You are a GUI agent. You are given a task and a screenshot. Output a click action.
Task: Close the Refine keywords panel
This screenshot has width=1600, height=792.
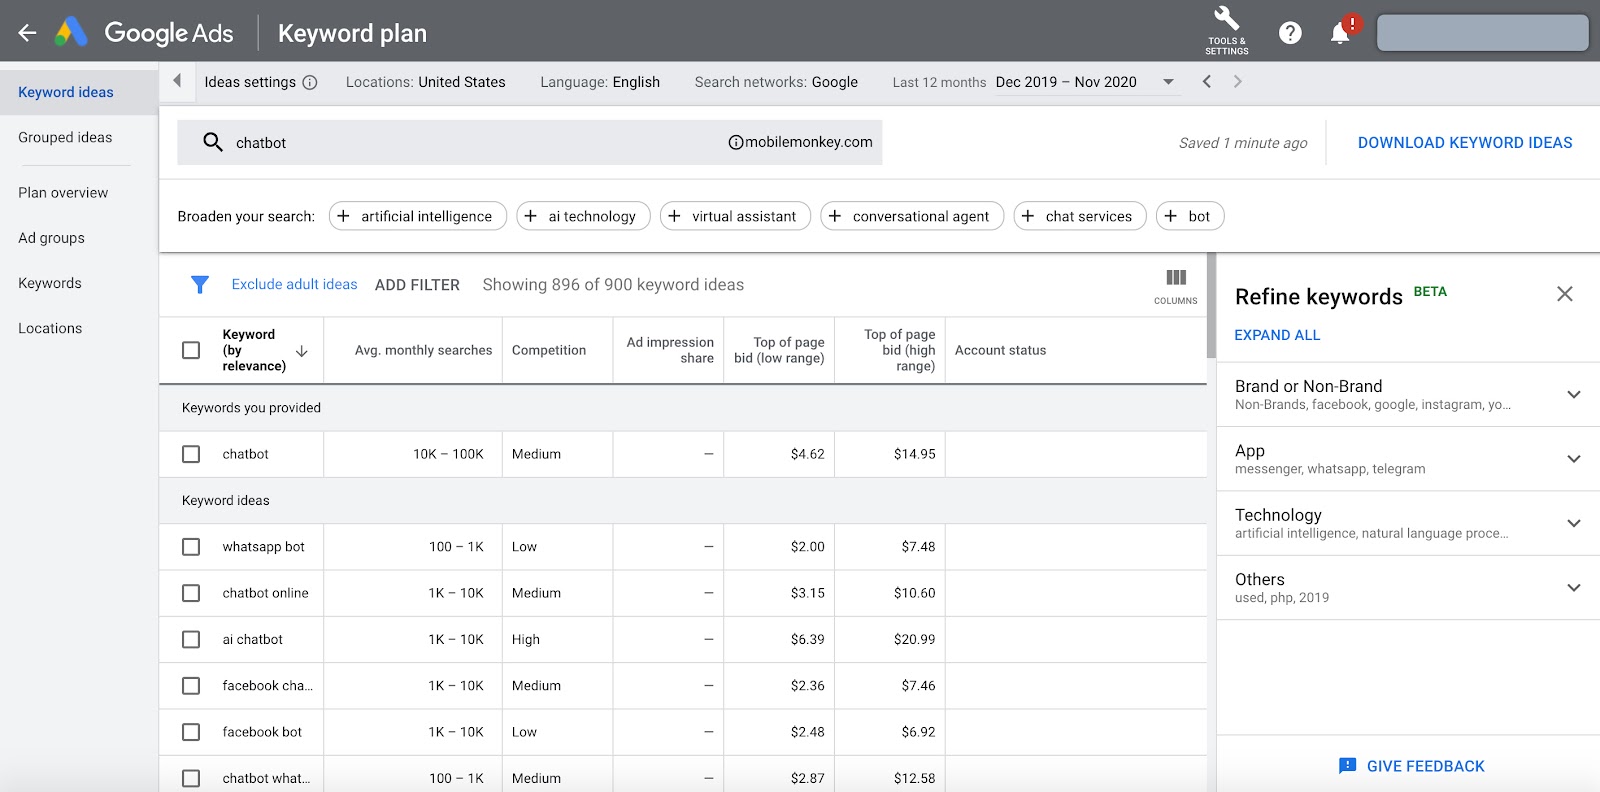(x=1565, y=294)
